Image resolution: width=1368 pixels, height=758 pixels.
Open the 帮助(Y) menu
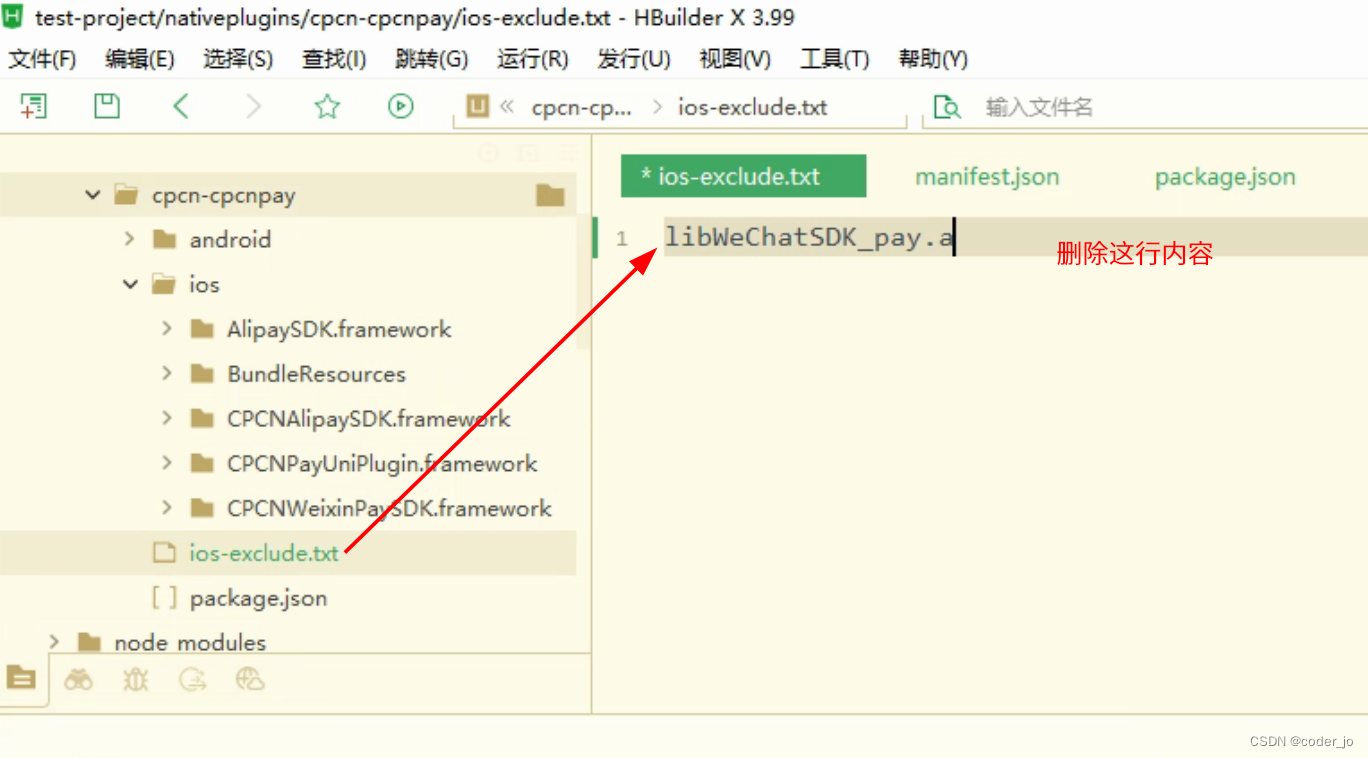pos(933,59)
